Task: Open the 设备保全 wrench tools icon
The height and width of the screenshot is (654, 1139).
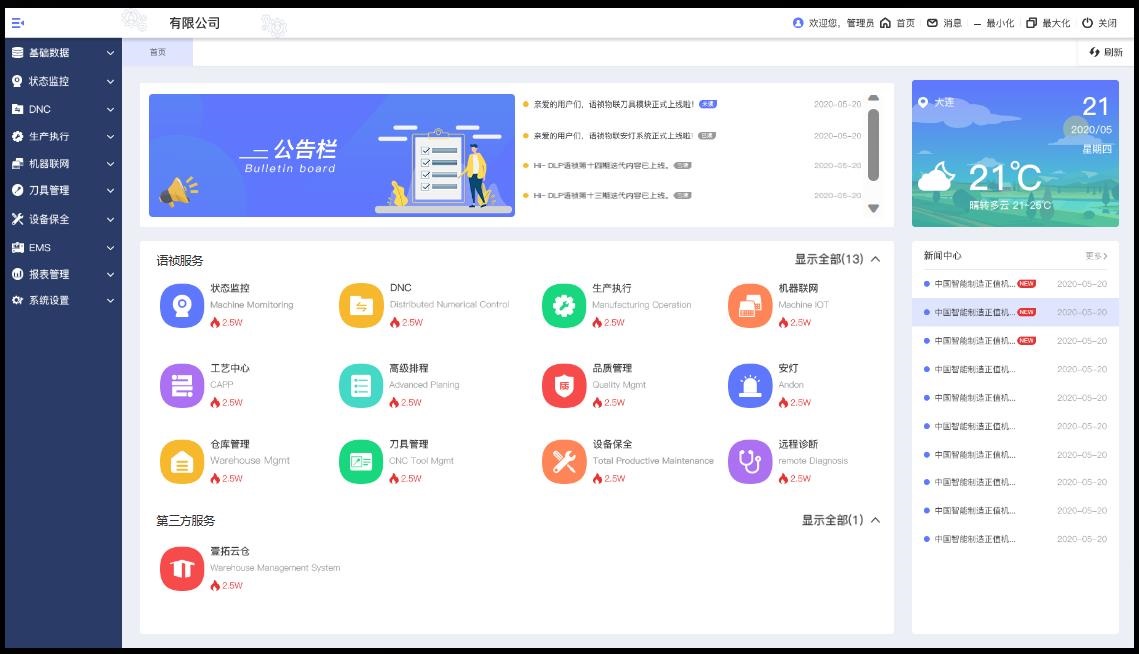Action: point(564,462)
